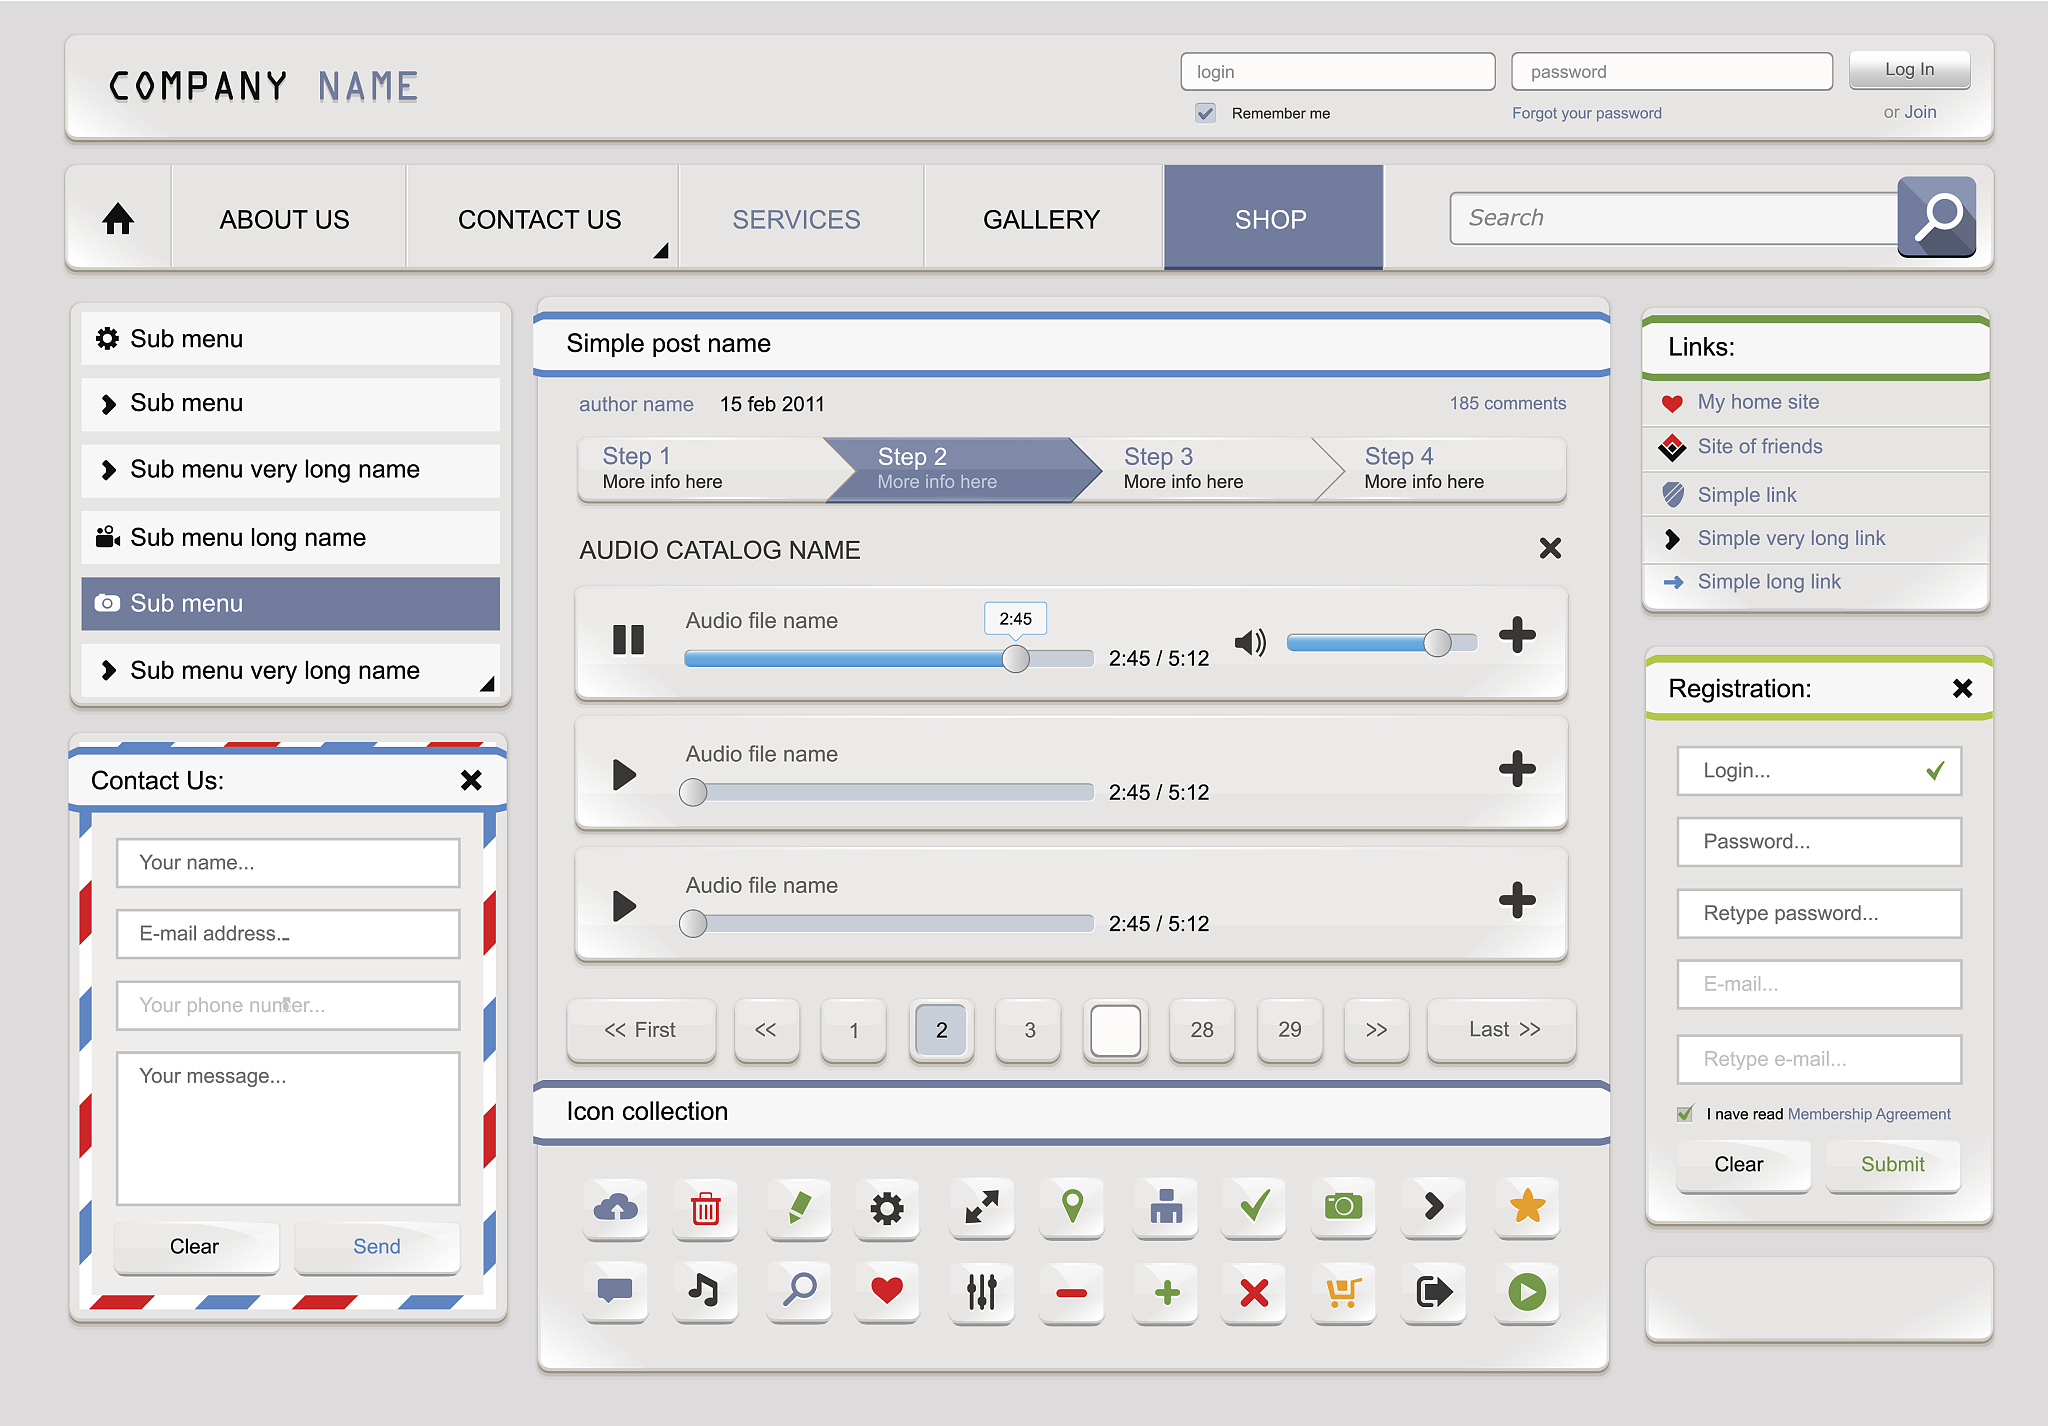Click the cloud upload icon

click(616, 1207)
